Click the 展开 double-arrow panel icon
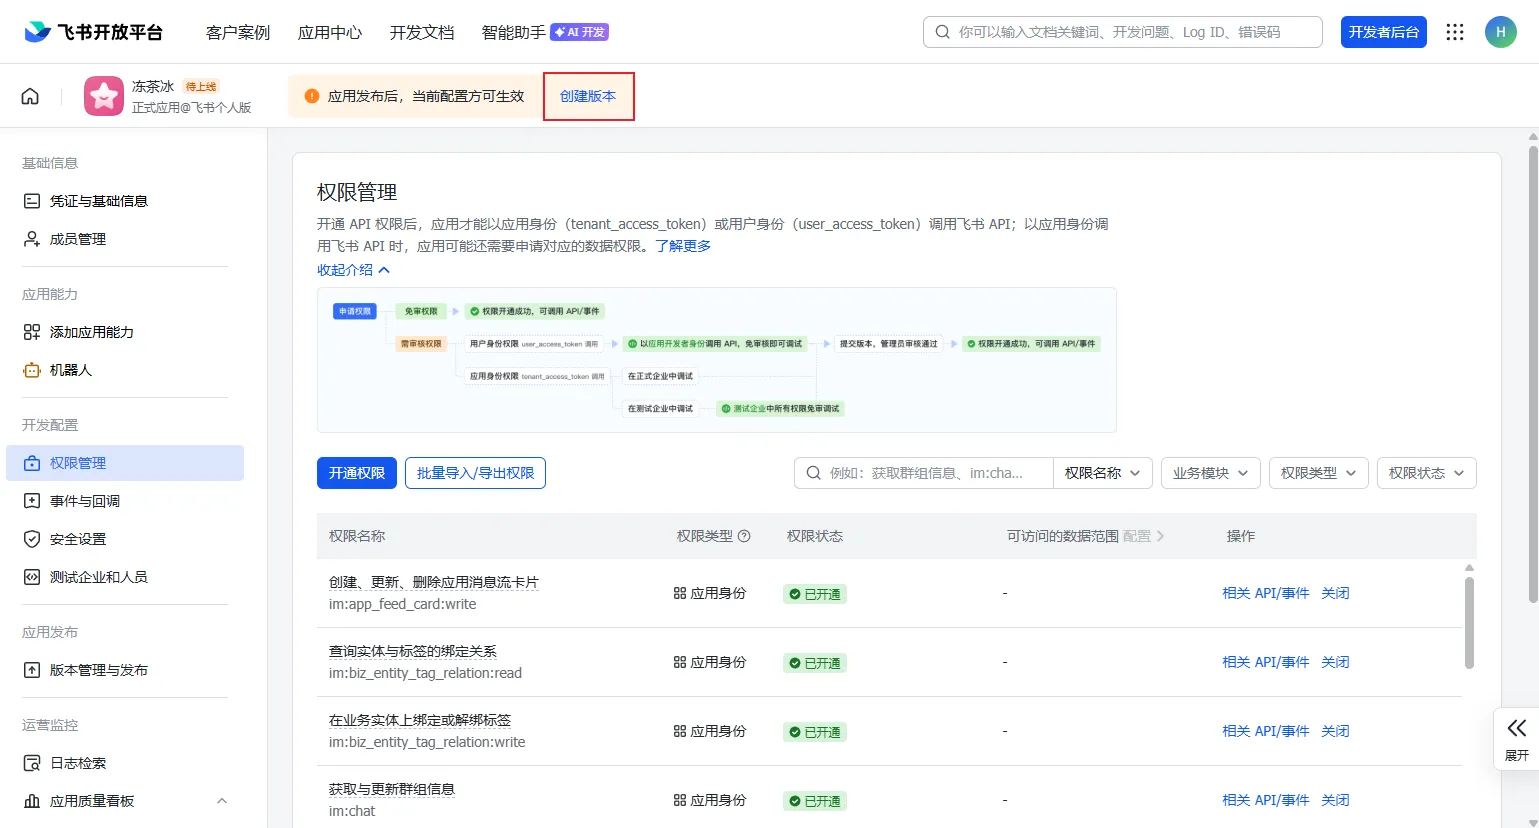Viewport: 1539px width, 828px height. (1516, 728)
